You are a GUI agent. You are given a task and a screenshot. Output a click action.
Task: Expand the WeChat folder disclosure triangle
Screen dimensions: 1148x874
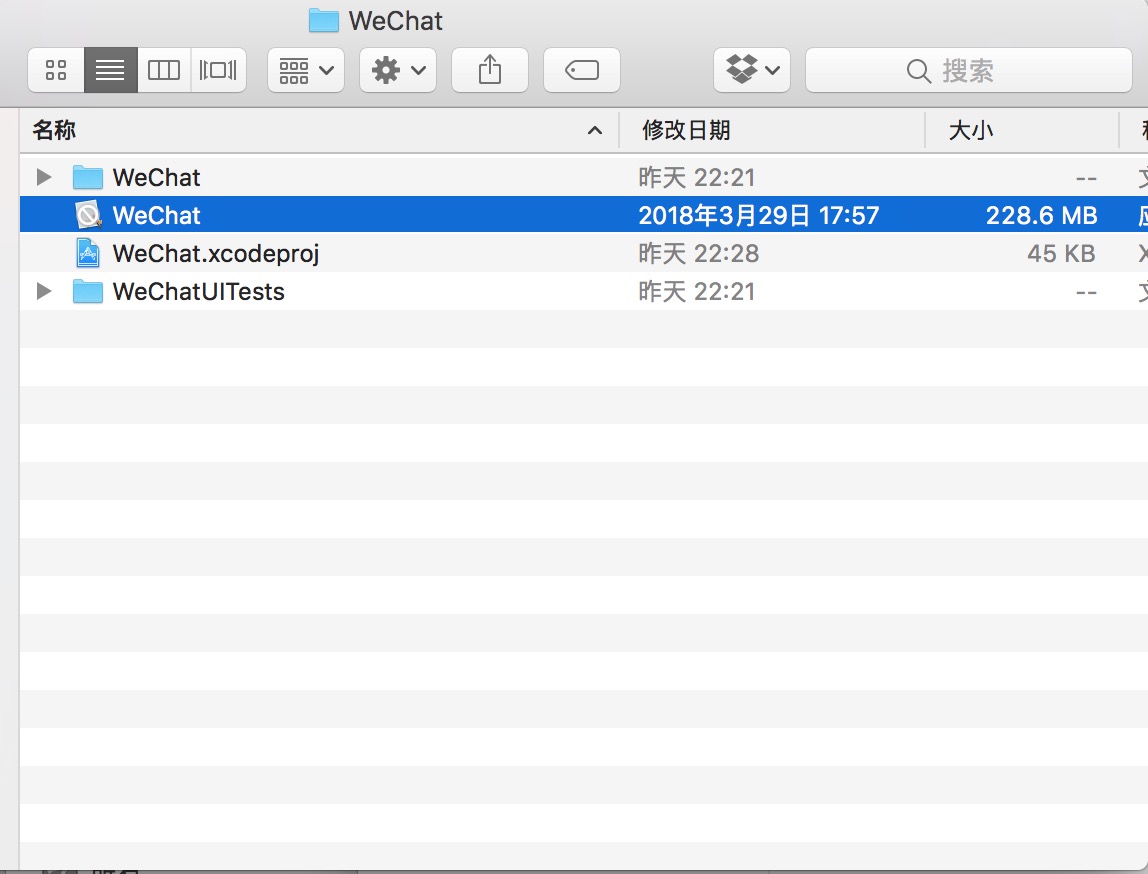point(44,176)
